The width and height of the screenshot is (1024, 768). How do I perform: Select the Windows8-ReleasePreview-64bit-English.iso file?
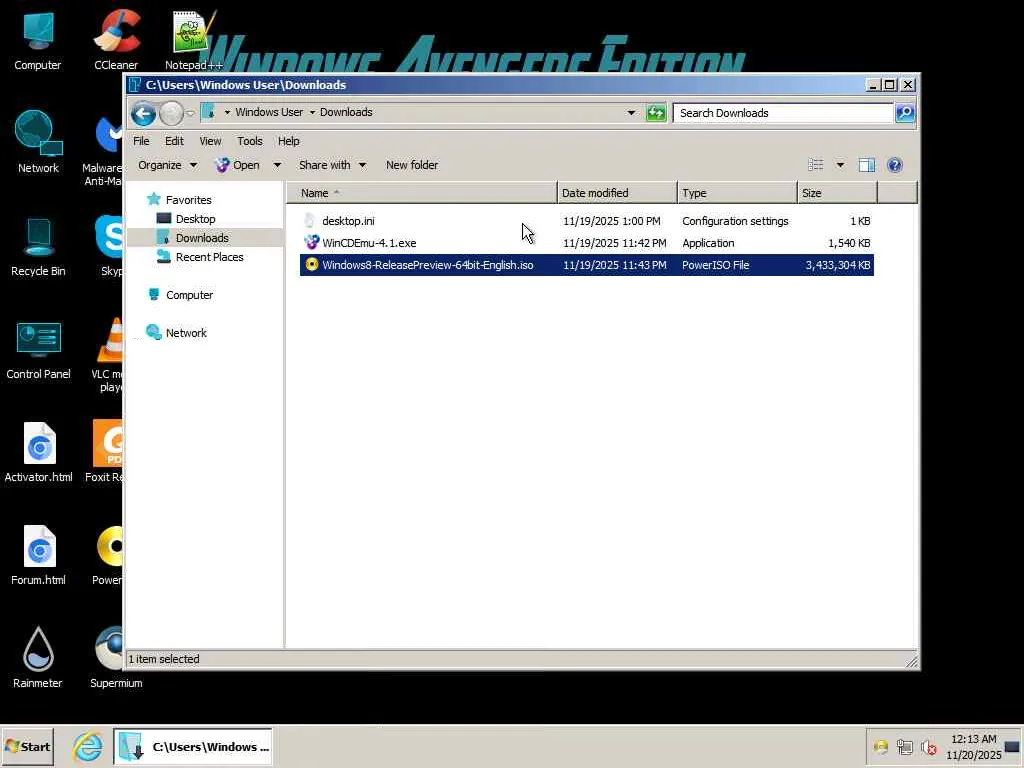(x=586, y=265)
